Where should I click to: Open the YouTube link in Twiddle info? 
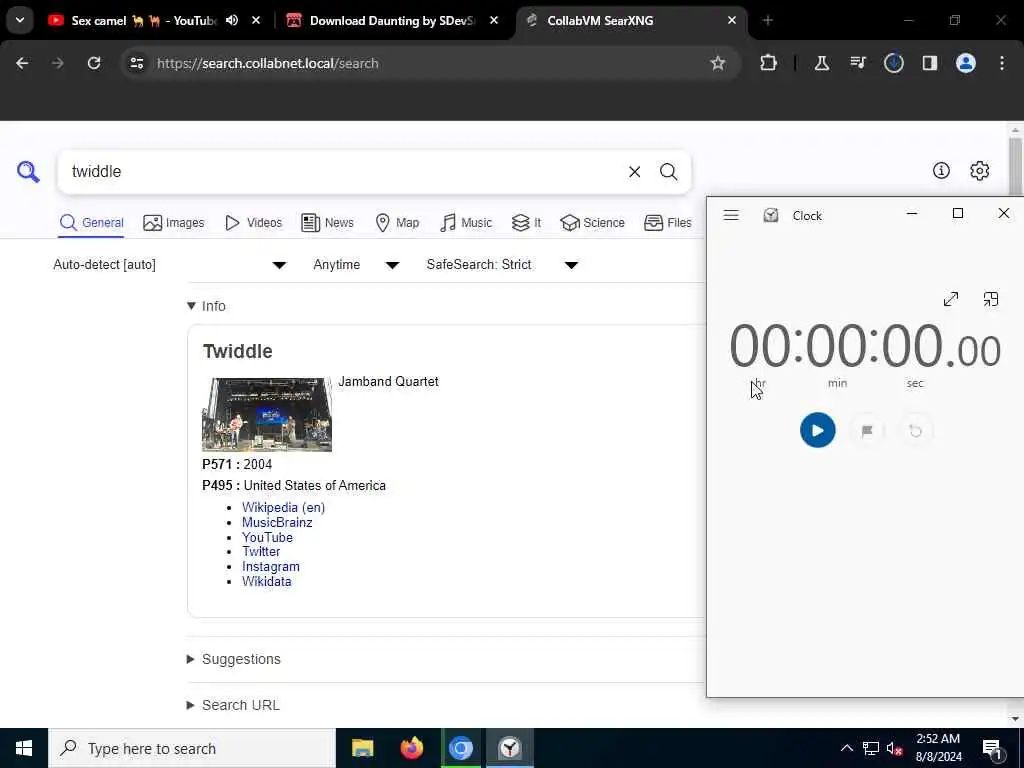pyautogui.click(x=267, y=537)
